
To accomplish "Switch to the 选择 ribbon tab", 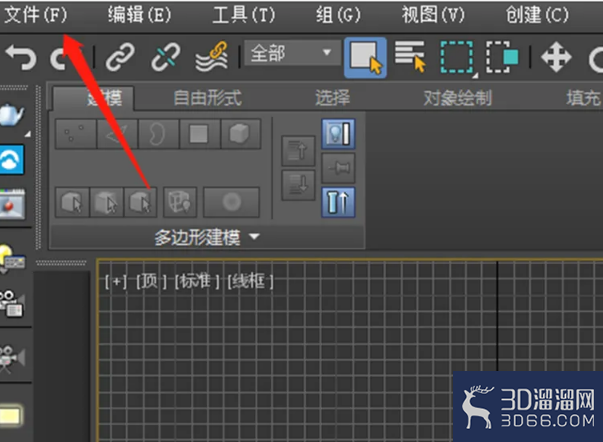I will click(x=333, y=98).
